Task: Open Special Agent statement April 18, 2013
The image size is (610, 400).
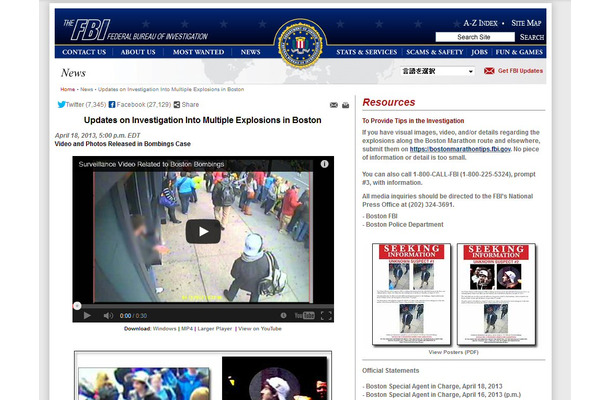Action: point(434,386)
